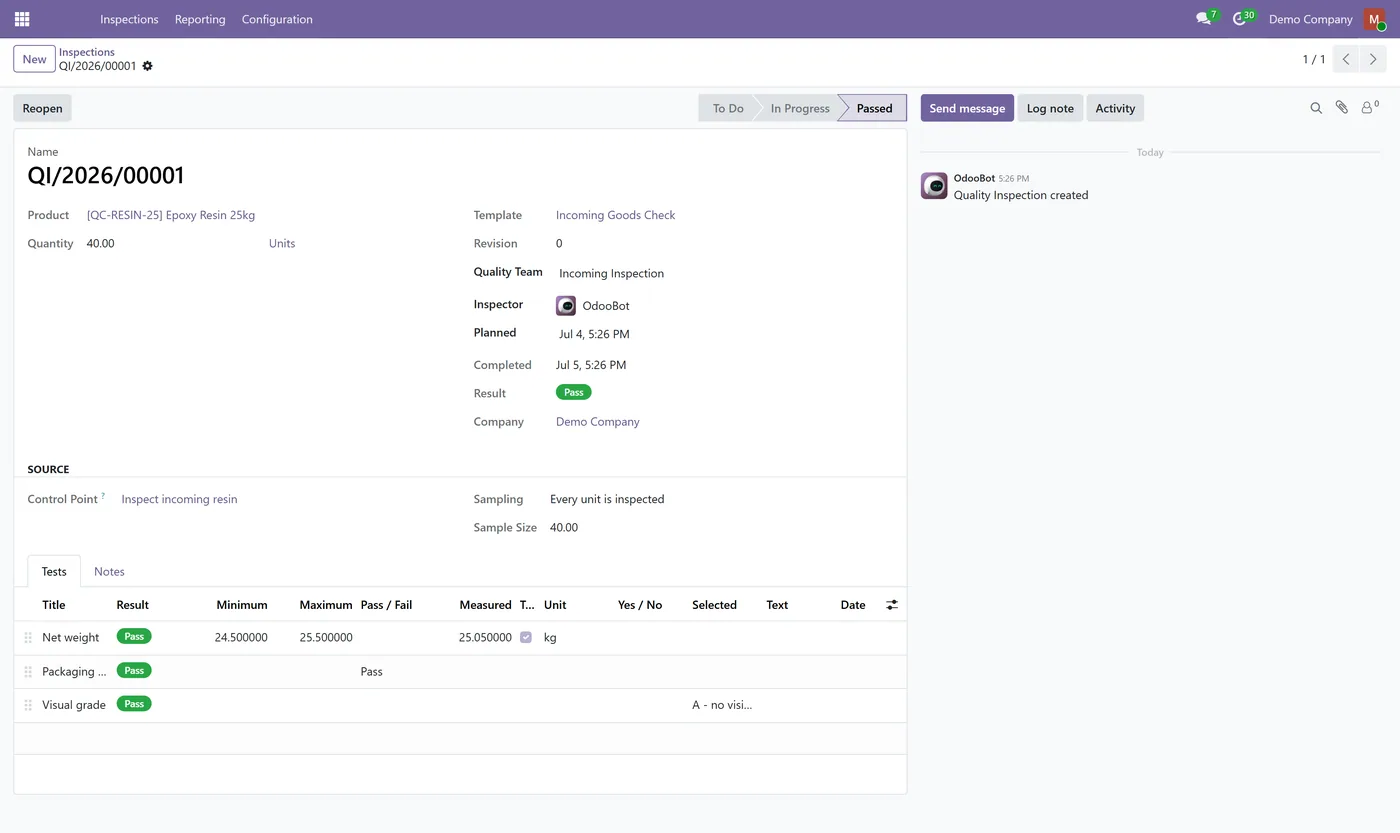Switch company via Demo Company in top bar
The height and width of the screenshot is (833, 1400).
pyautogui.click(x=1310, y=19)
